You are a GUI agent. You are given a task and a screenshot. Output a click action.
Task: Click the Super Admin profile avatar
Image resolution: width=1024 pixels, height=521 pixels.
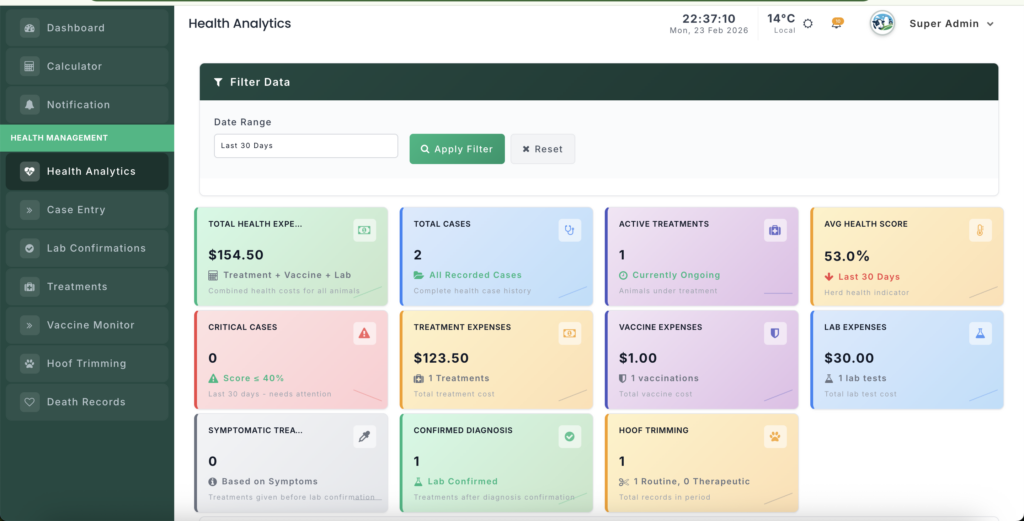click(882, 23)
